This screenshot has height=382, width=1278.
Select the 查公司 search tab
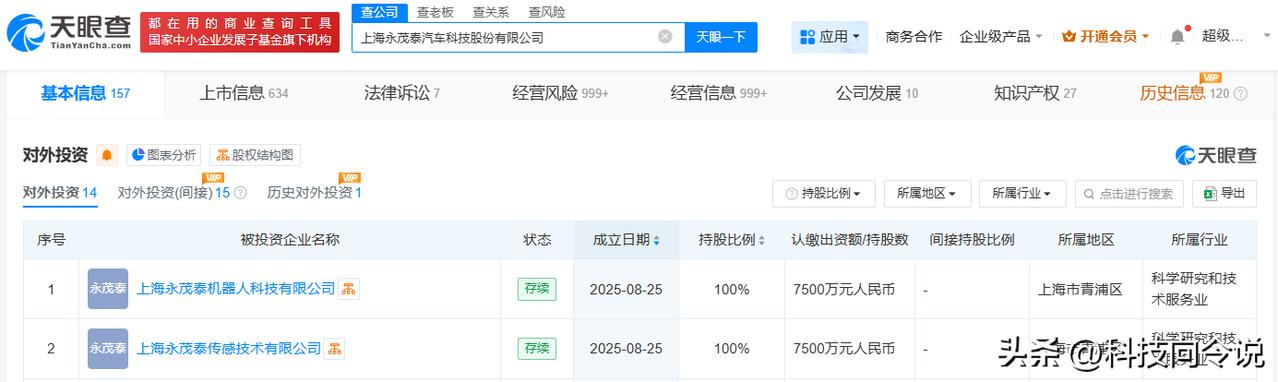pyautogui.click(x=379, y=12)
